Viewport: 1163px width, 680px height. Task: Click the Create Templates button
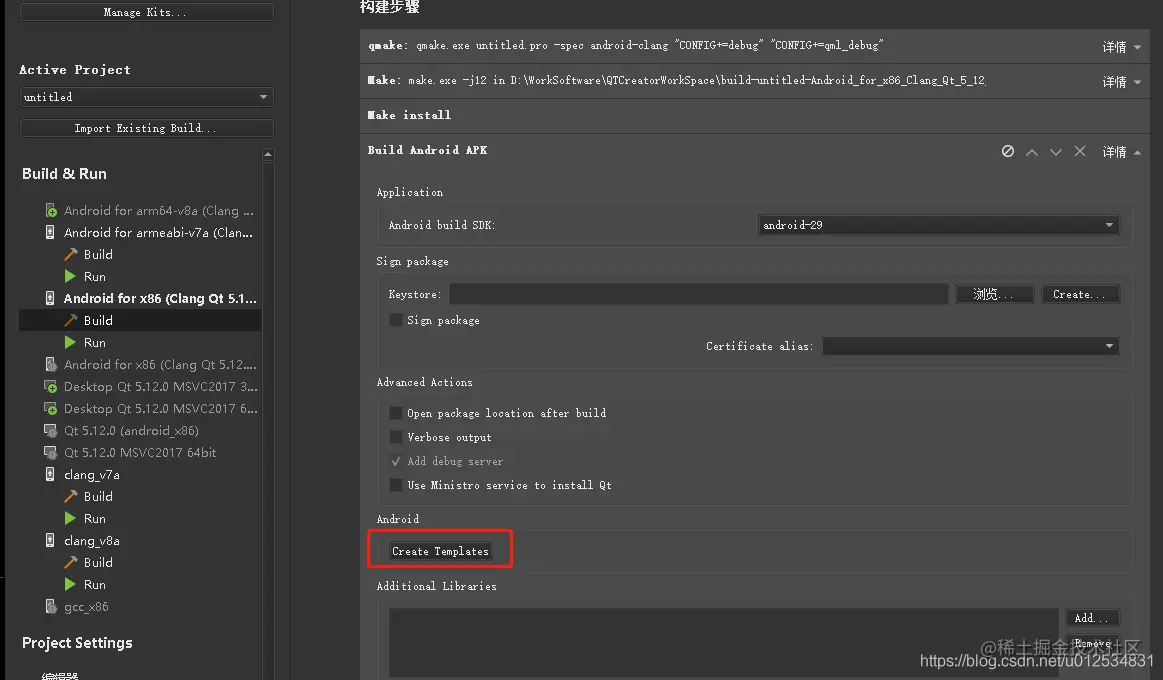click(441, 551)
